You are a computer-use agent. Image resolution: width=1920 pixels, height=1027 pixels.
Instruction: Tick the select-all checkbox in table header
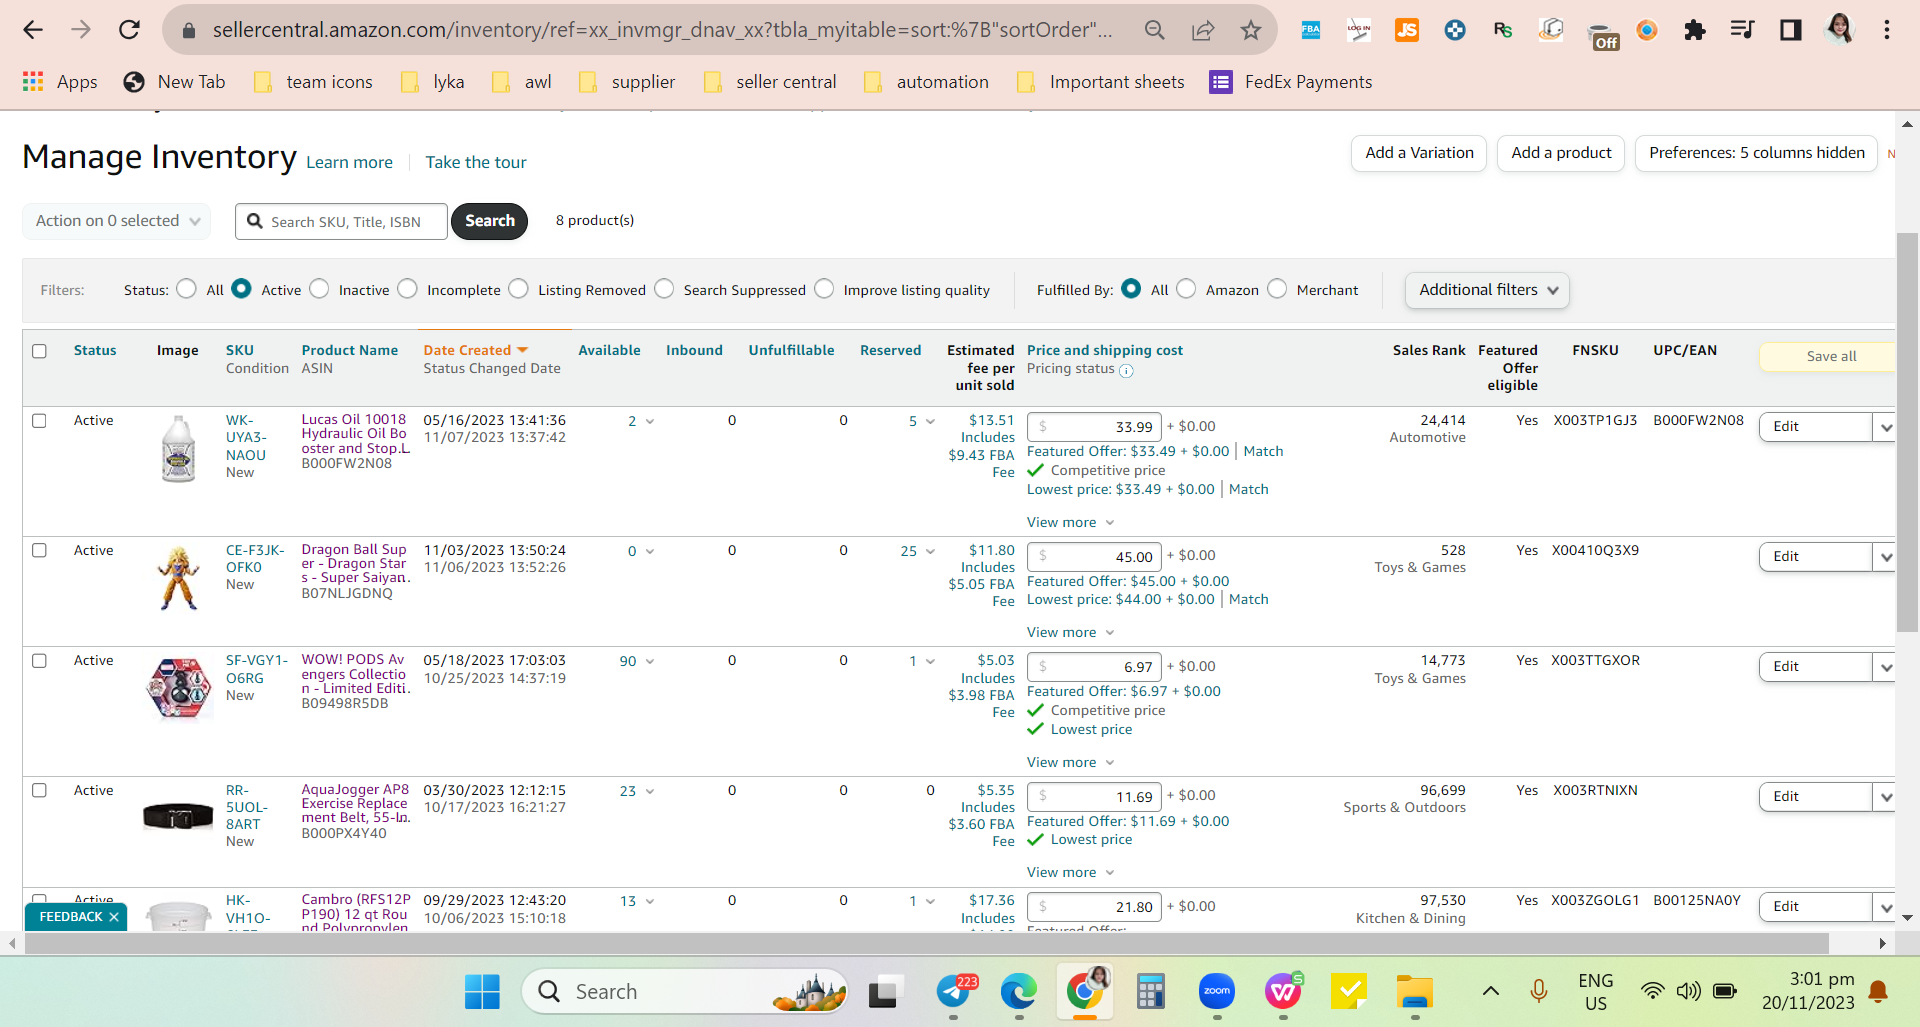click(39, 351)
